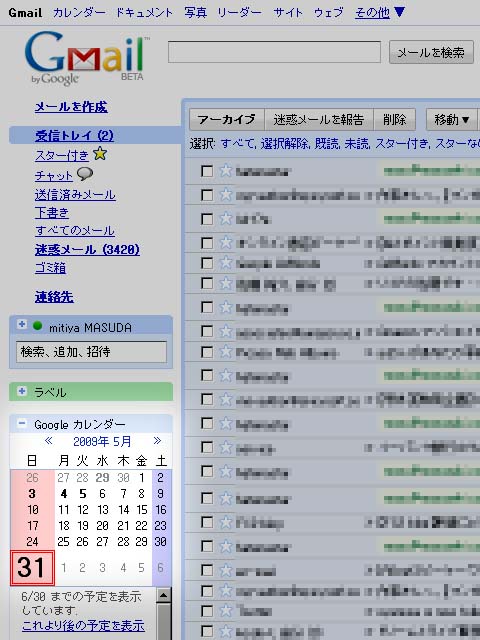Open すべてのメール folder
The width and height of the screenshot is (480, 640).
tap(75, 231)
